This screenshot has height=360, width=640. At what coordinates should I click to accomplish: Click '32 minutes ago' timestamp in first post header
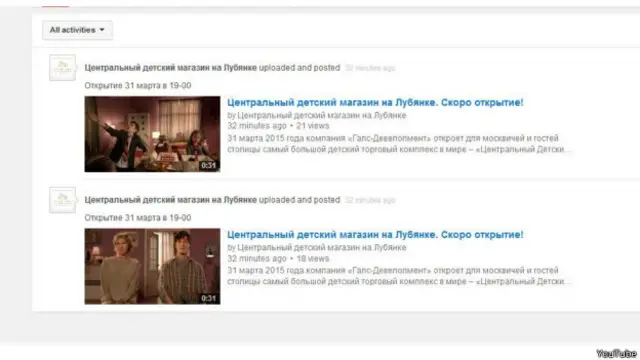pyautogui.click(x=370, y=68)
